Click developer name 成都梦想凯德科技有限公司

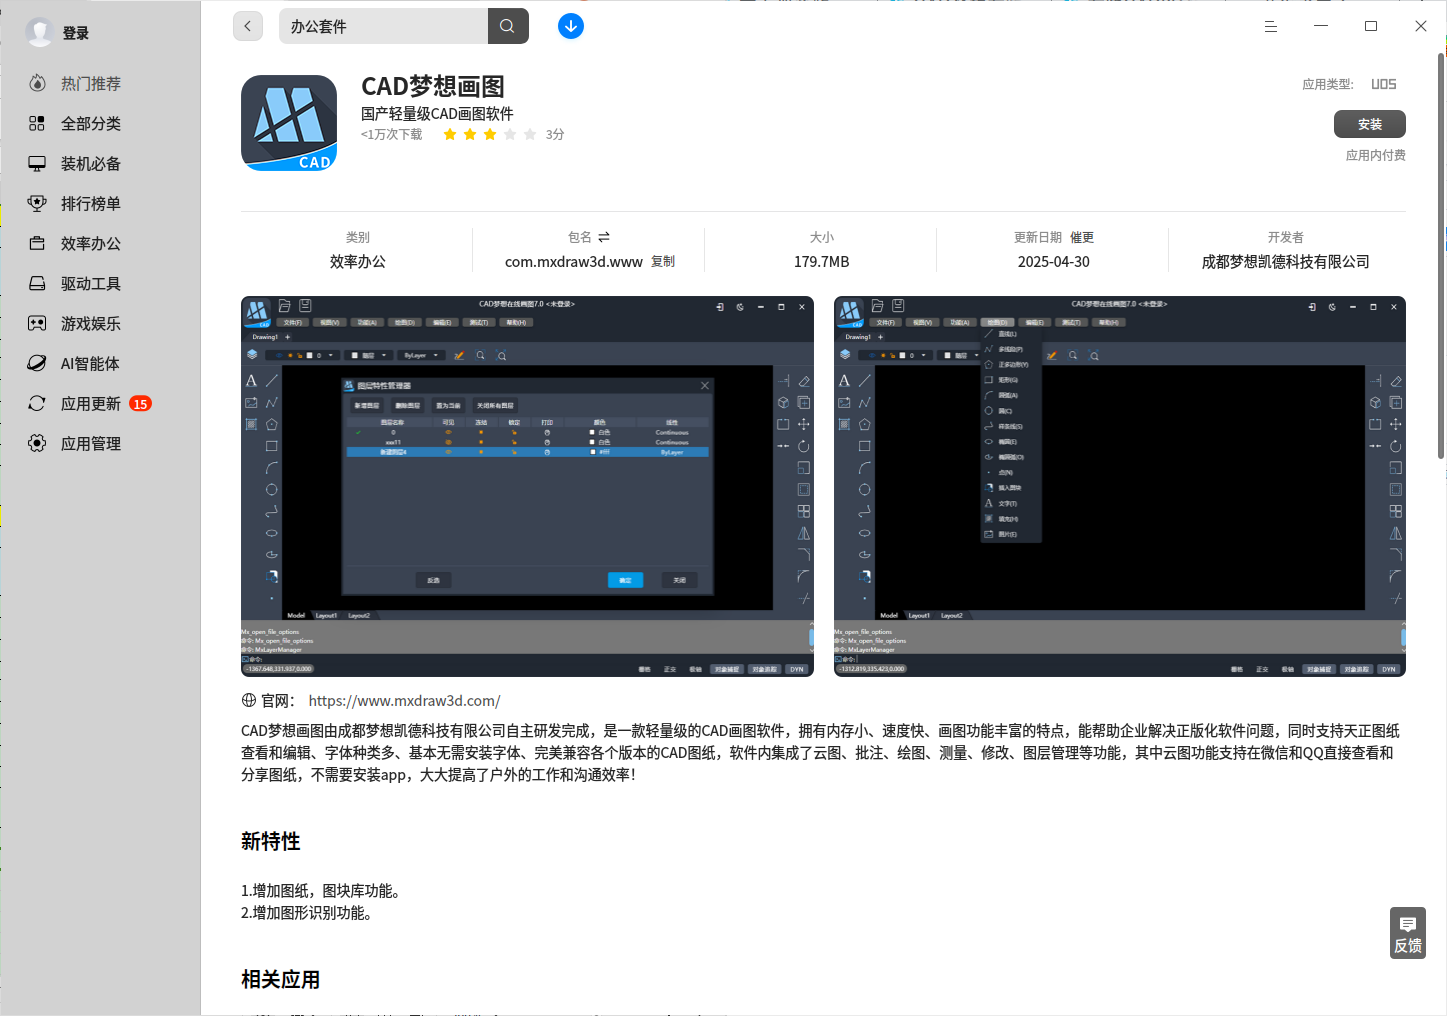click(x=1286, y=262)
